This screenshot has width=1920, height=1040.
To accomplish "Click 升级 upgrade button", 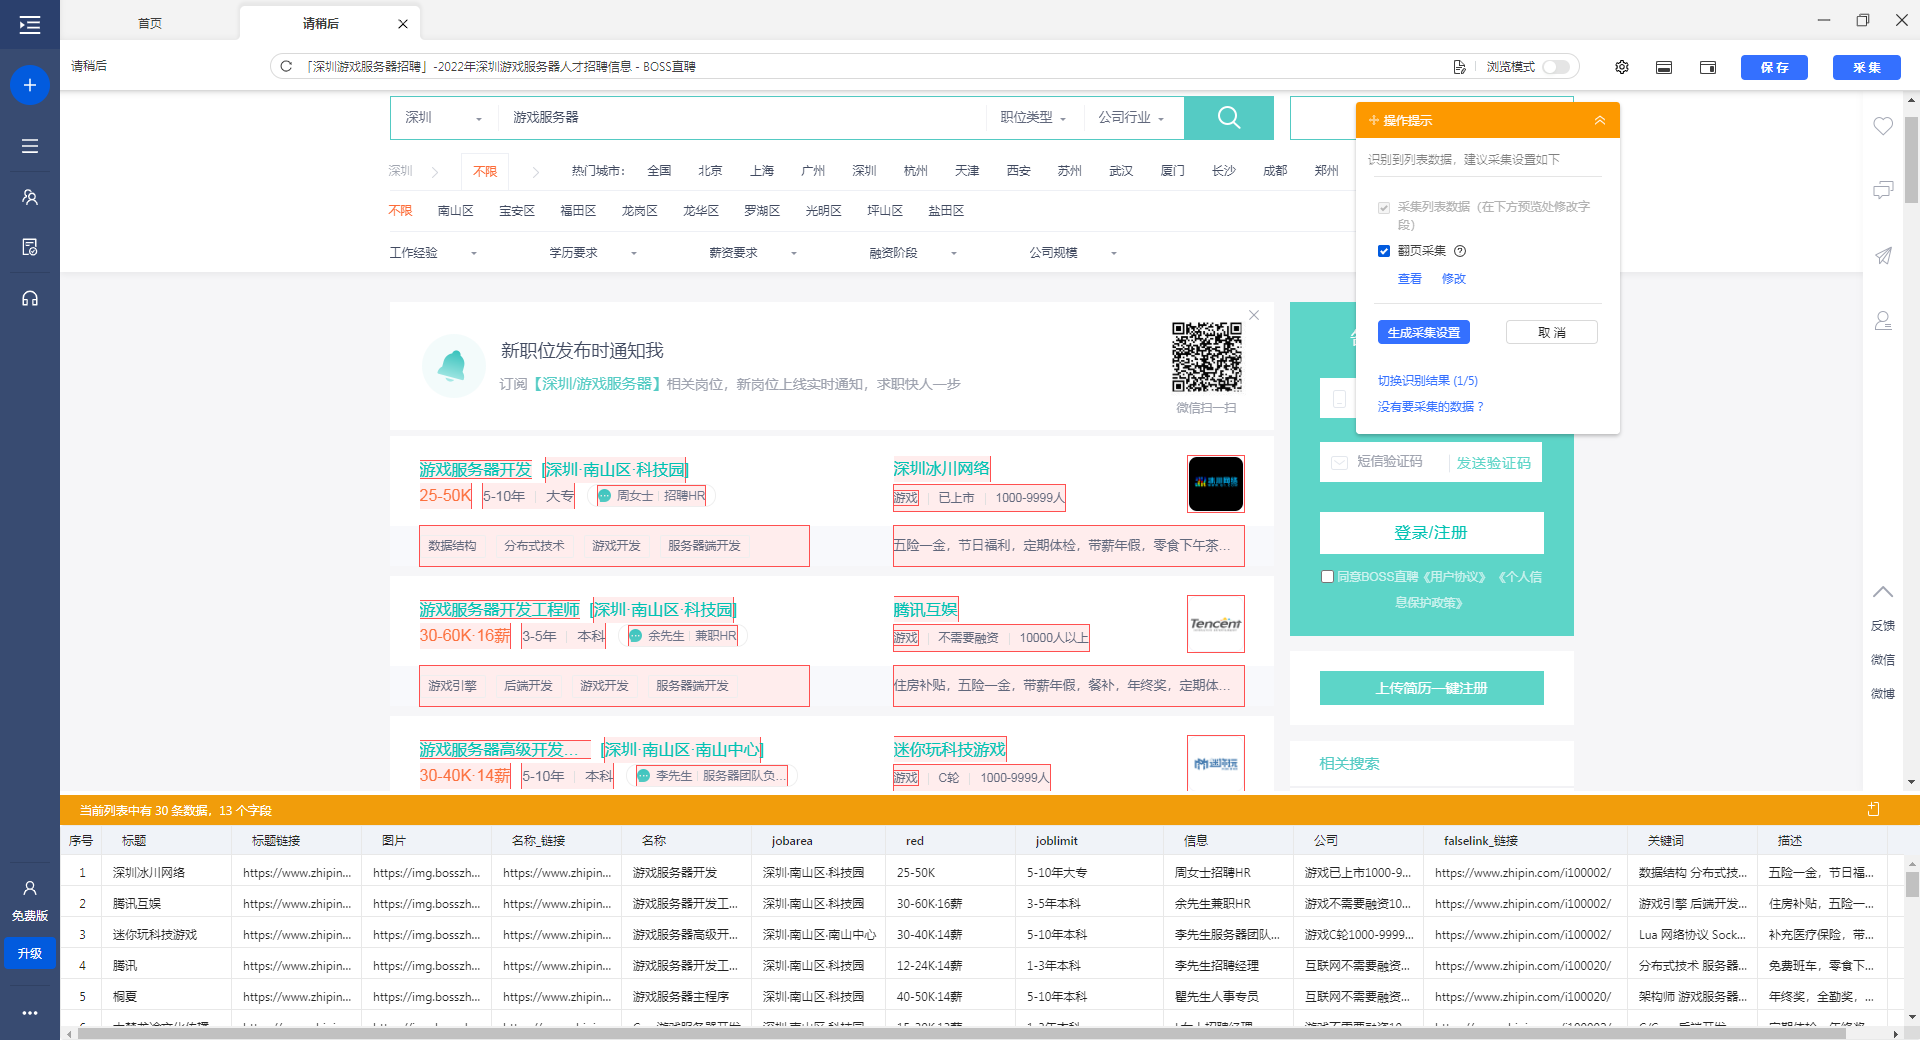I will (30, 954).
